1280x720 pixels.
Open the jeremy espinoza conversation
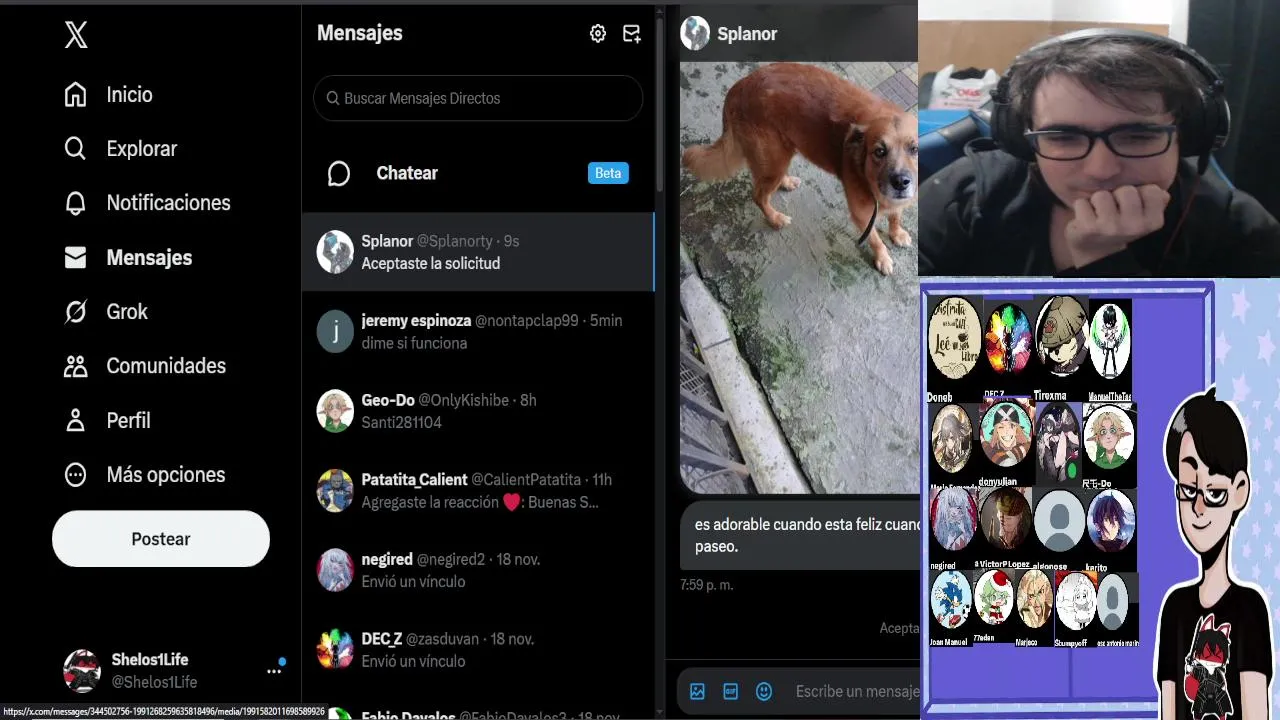click(x=478, y=332)
